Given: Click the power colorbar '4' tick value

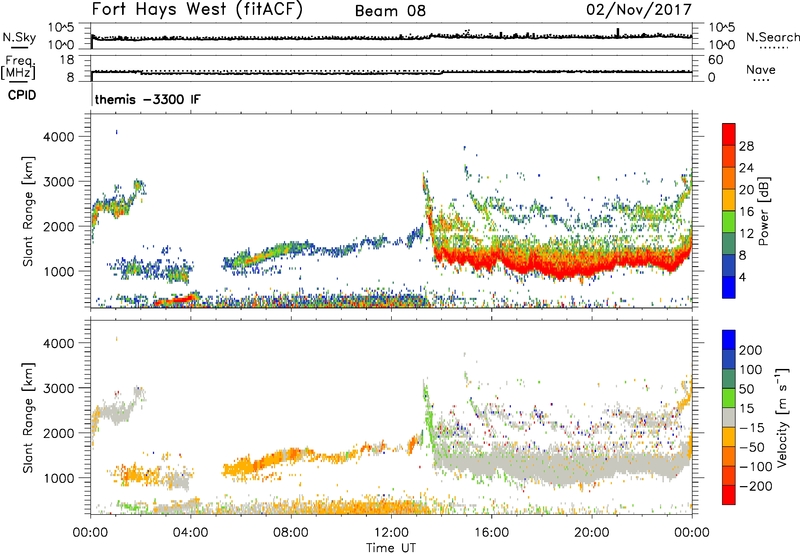Looking at the screenshot, I should pyautogui.click(x=742, y=277).
